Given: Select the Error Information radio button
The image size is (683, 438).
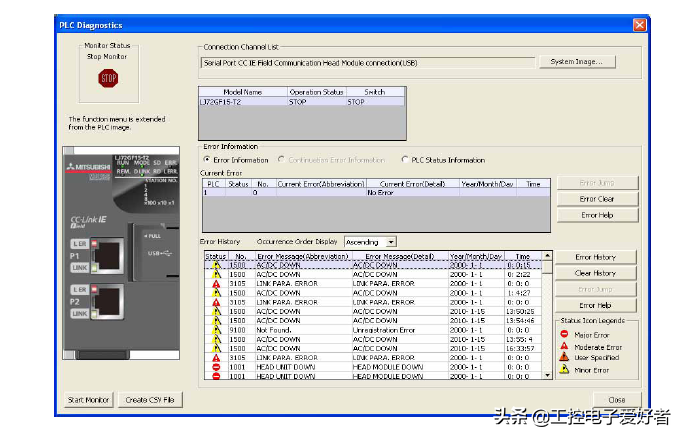Looking at the screenshot, I should (207, 160).
